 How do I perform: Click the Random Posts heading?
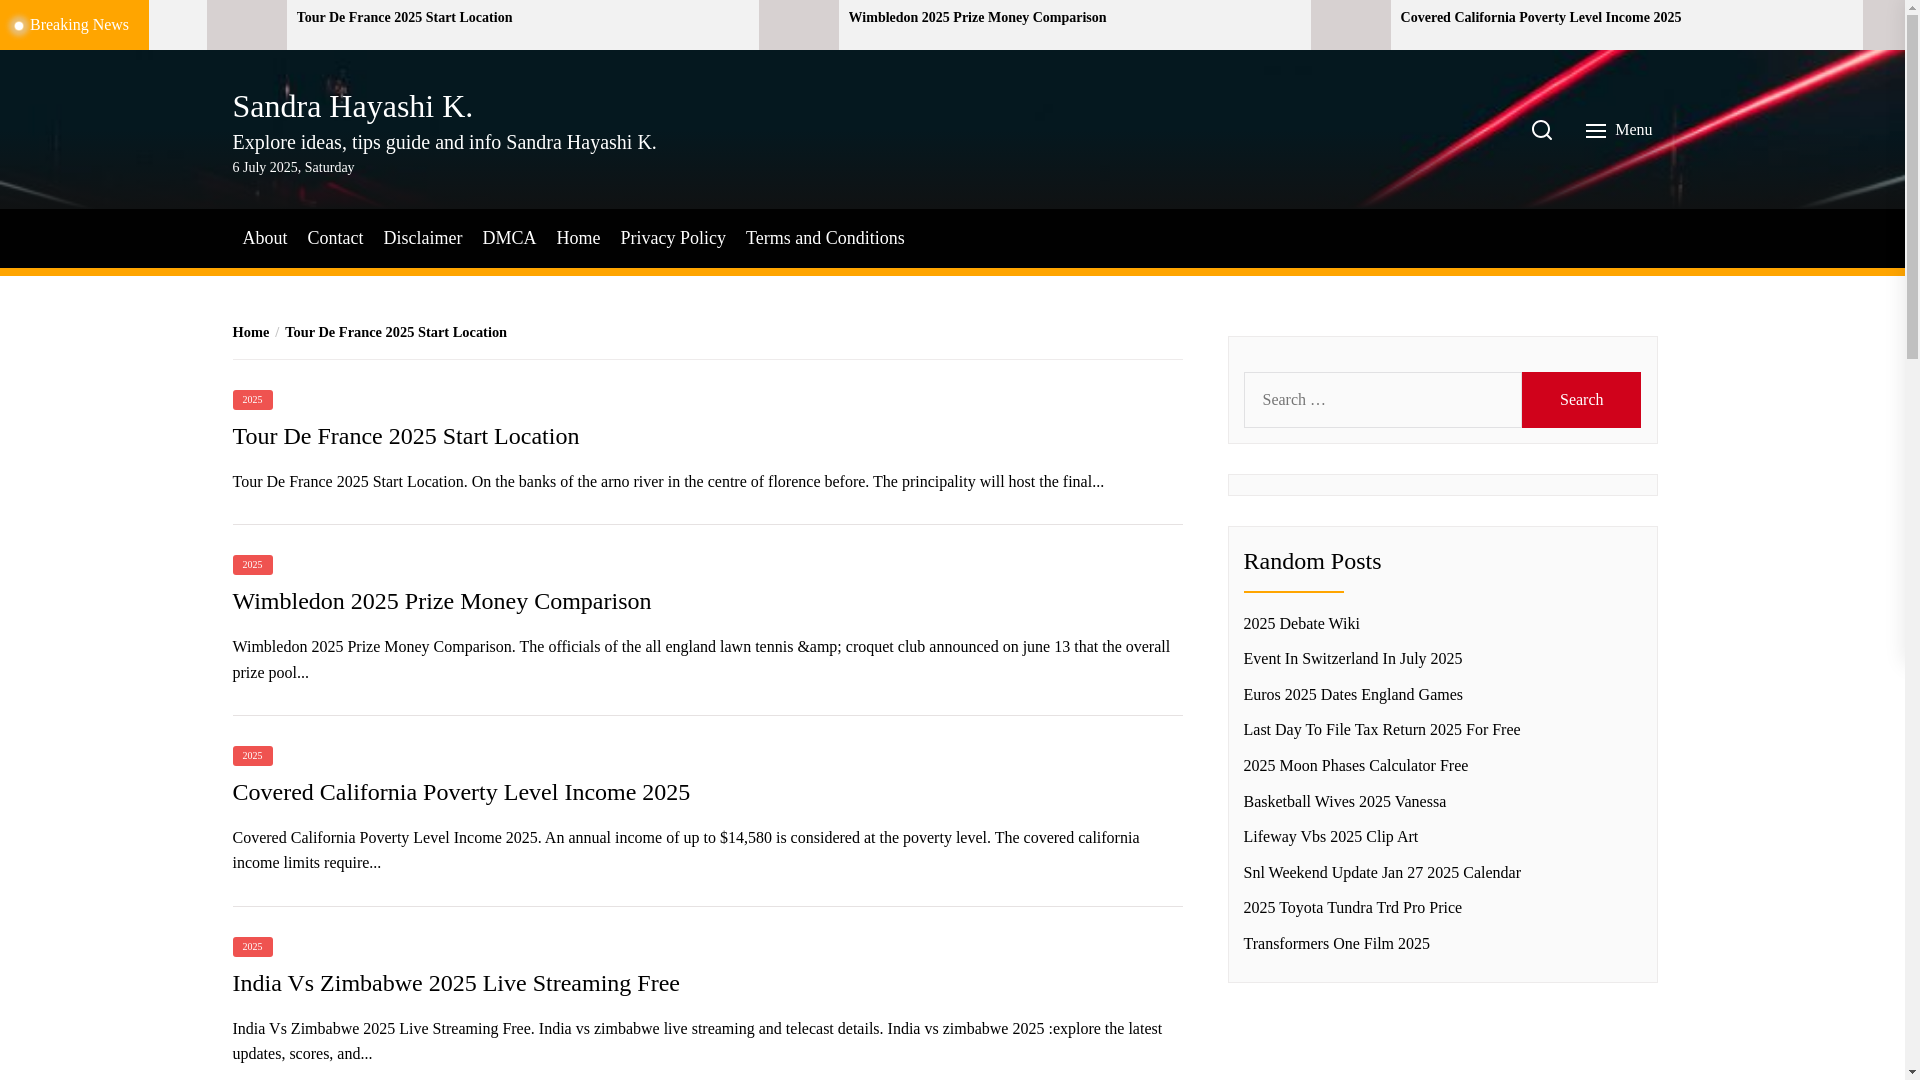(x=1312, y=561)
